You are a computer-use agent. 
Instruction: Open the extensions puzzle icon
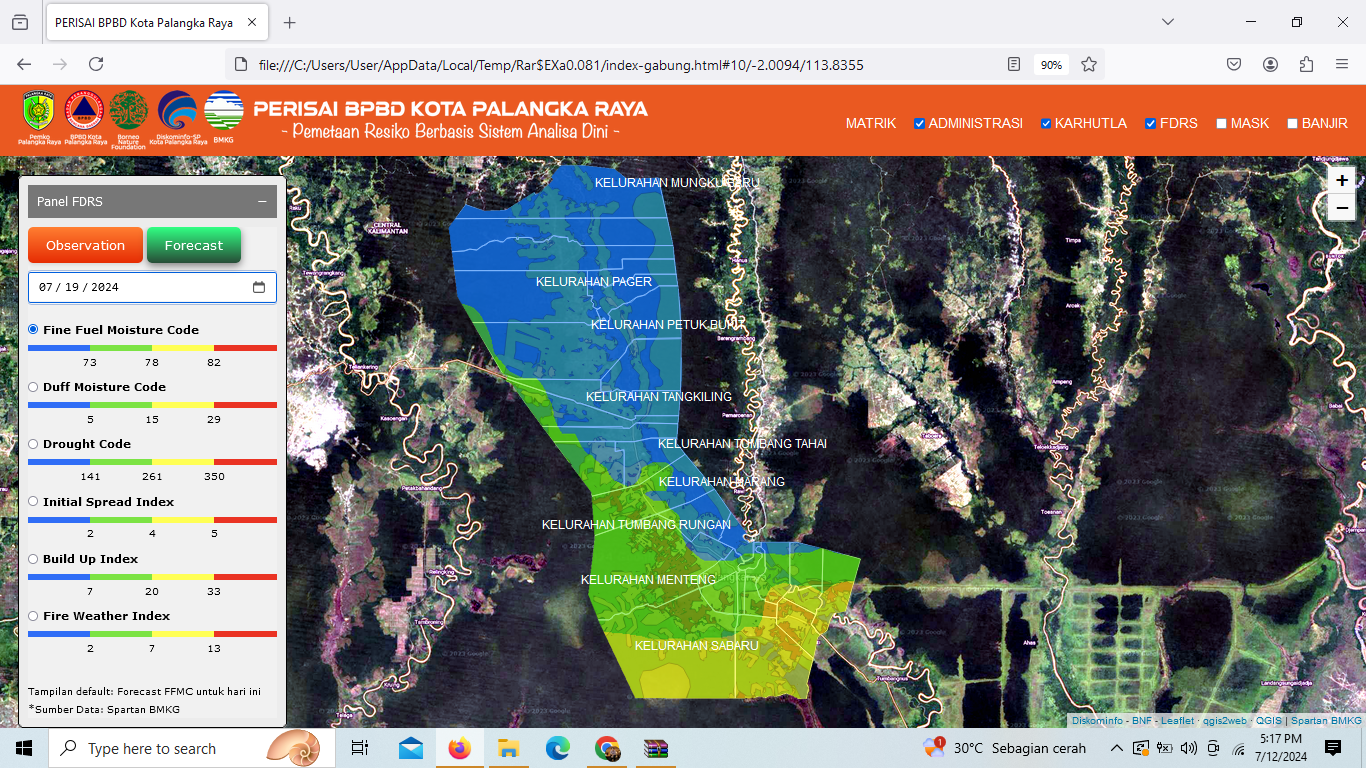(1306, 64)
